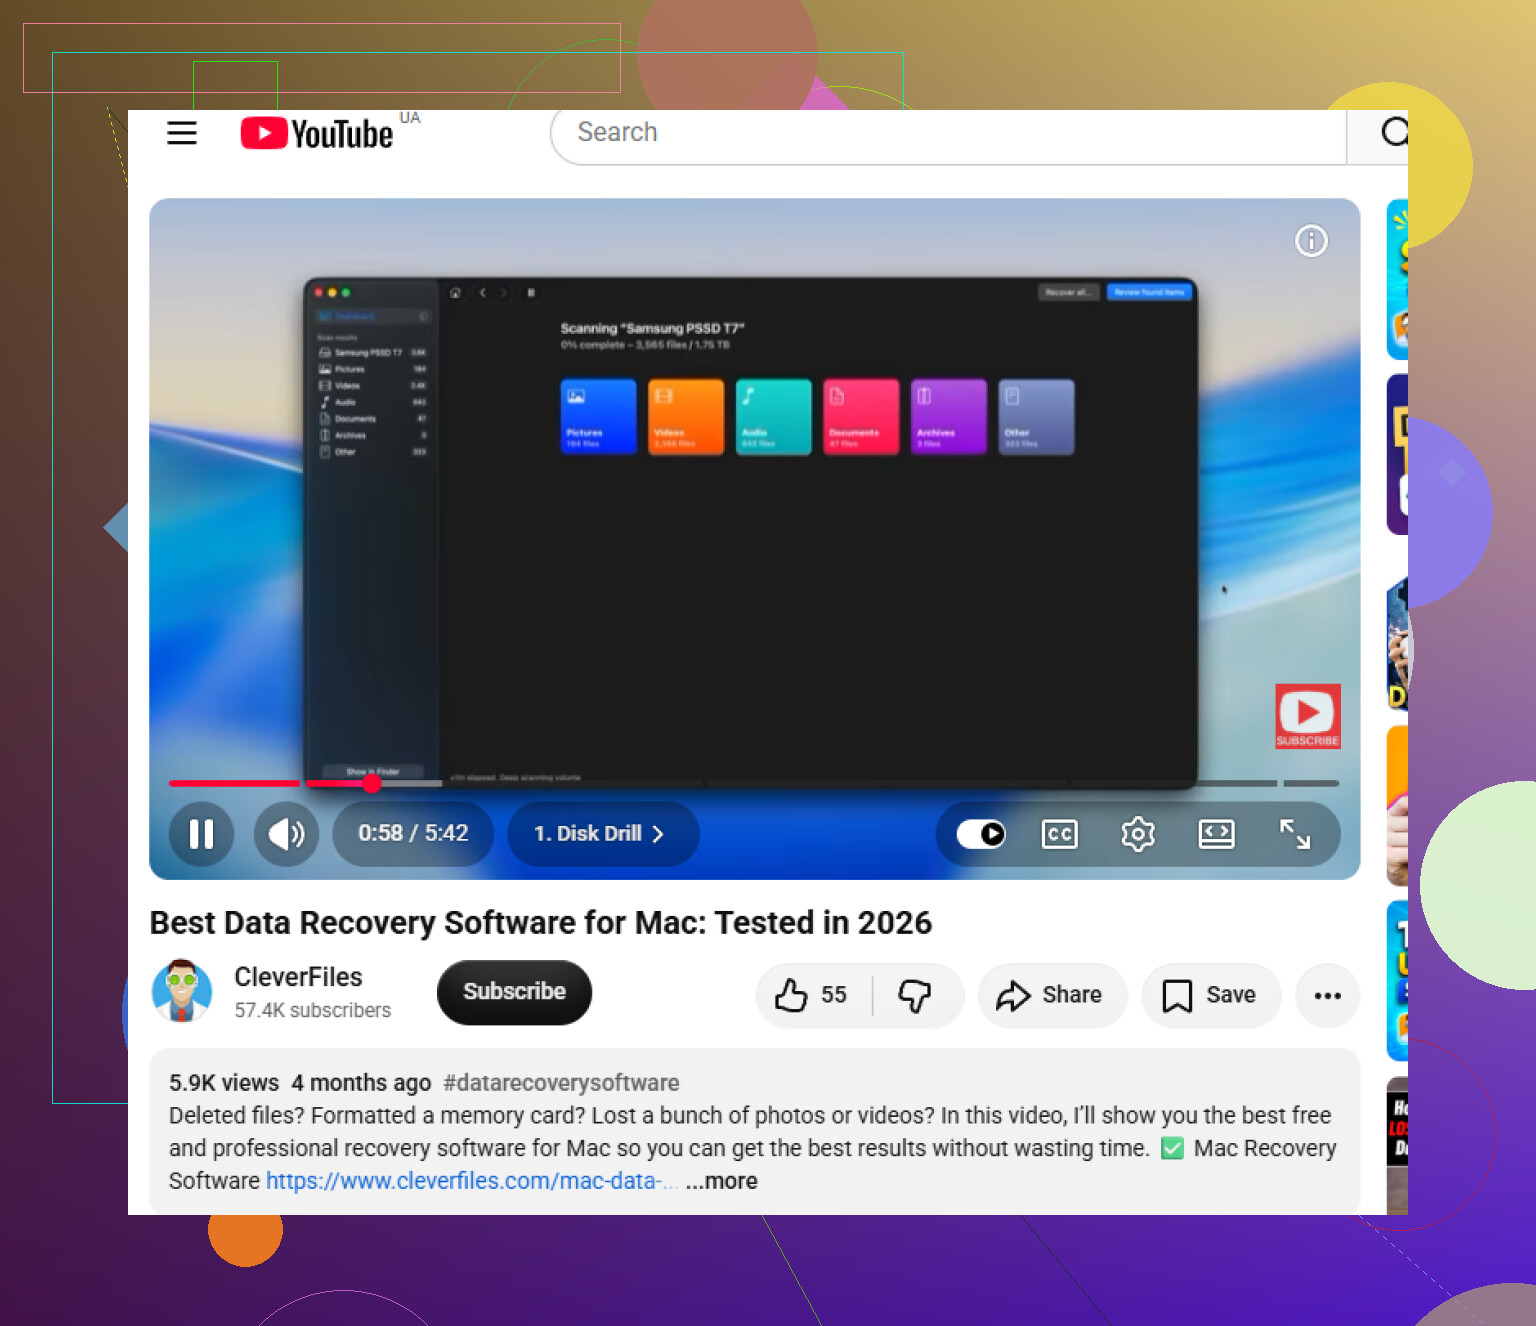Click the pink Documents tile in the video
1536x1326 pixels.
click(861, 417)
